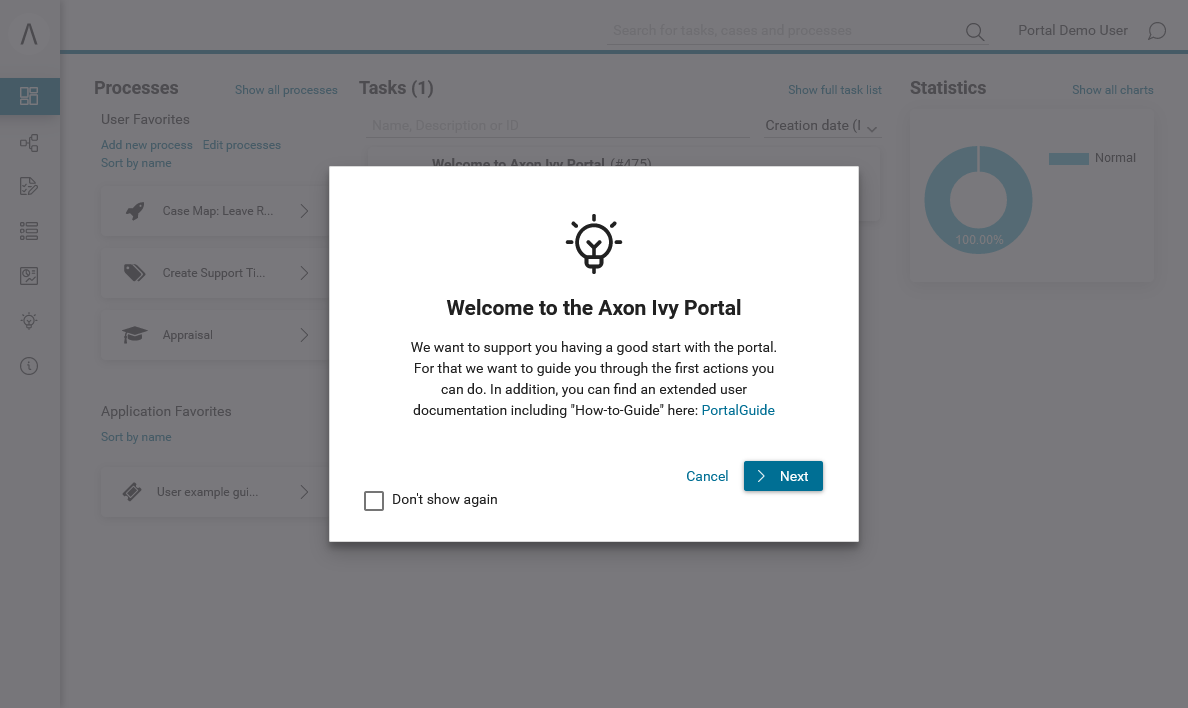Image resolution: width=1188 pixels, height=708 pixels.
Task: Open Show all processes link
Action: click(286, 90)
